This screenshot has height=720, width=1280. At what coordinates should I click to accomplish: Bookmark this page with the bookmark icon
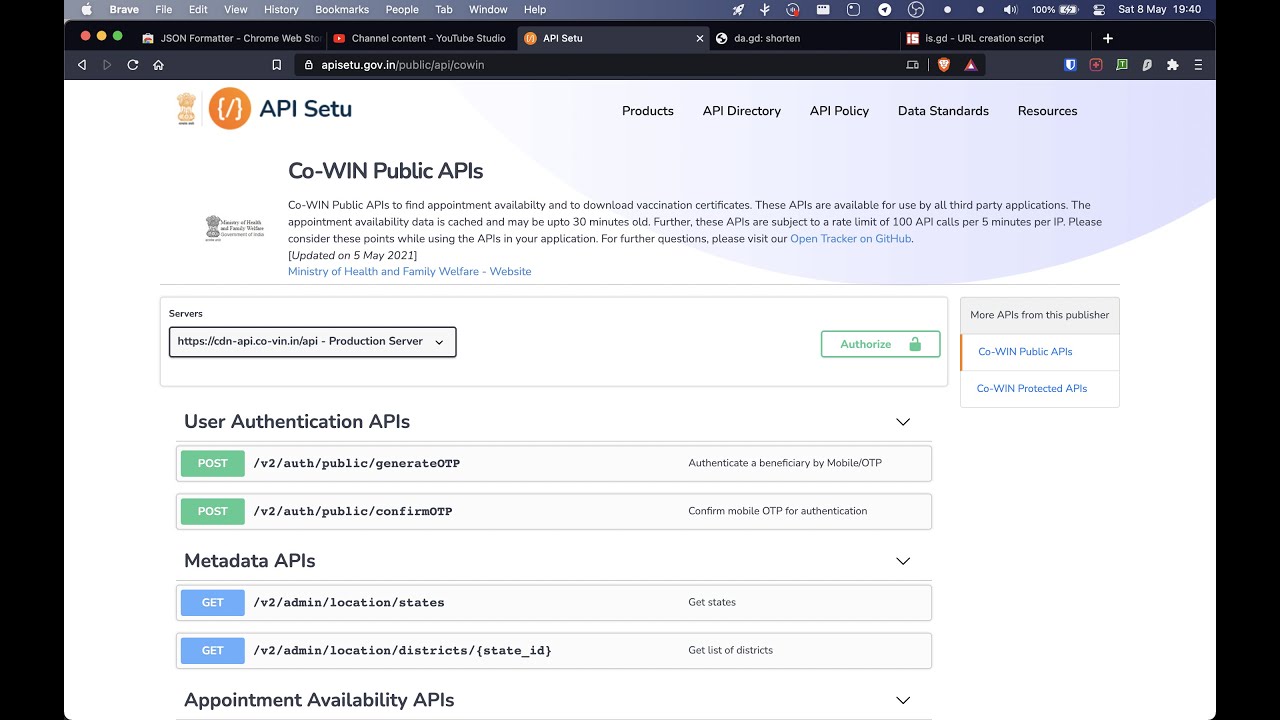point(276,65)
